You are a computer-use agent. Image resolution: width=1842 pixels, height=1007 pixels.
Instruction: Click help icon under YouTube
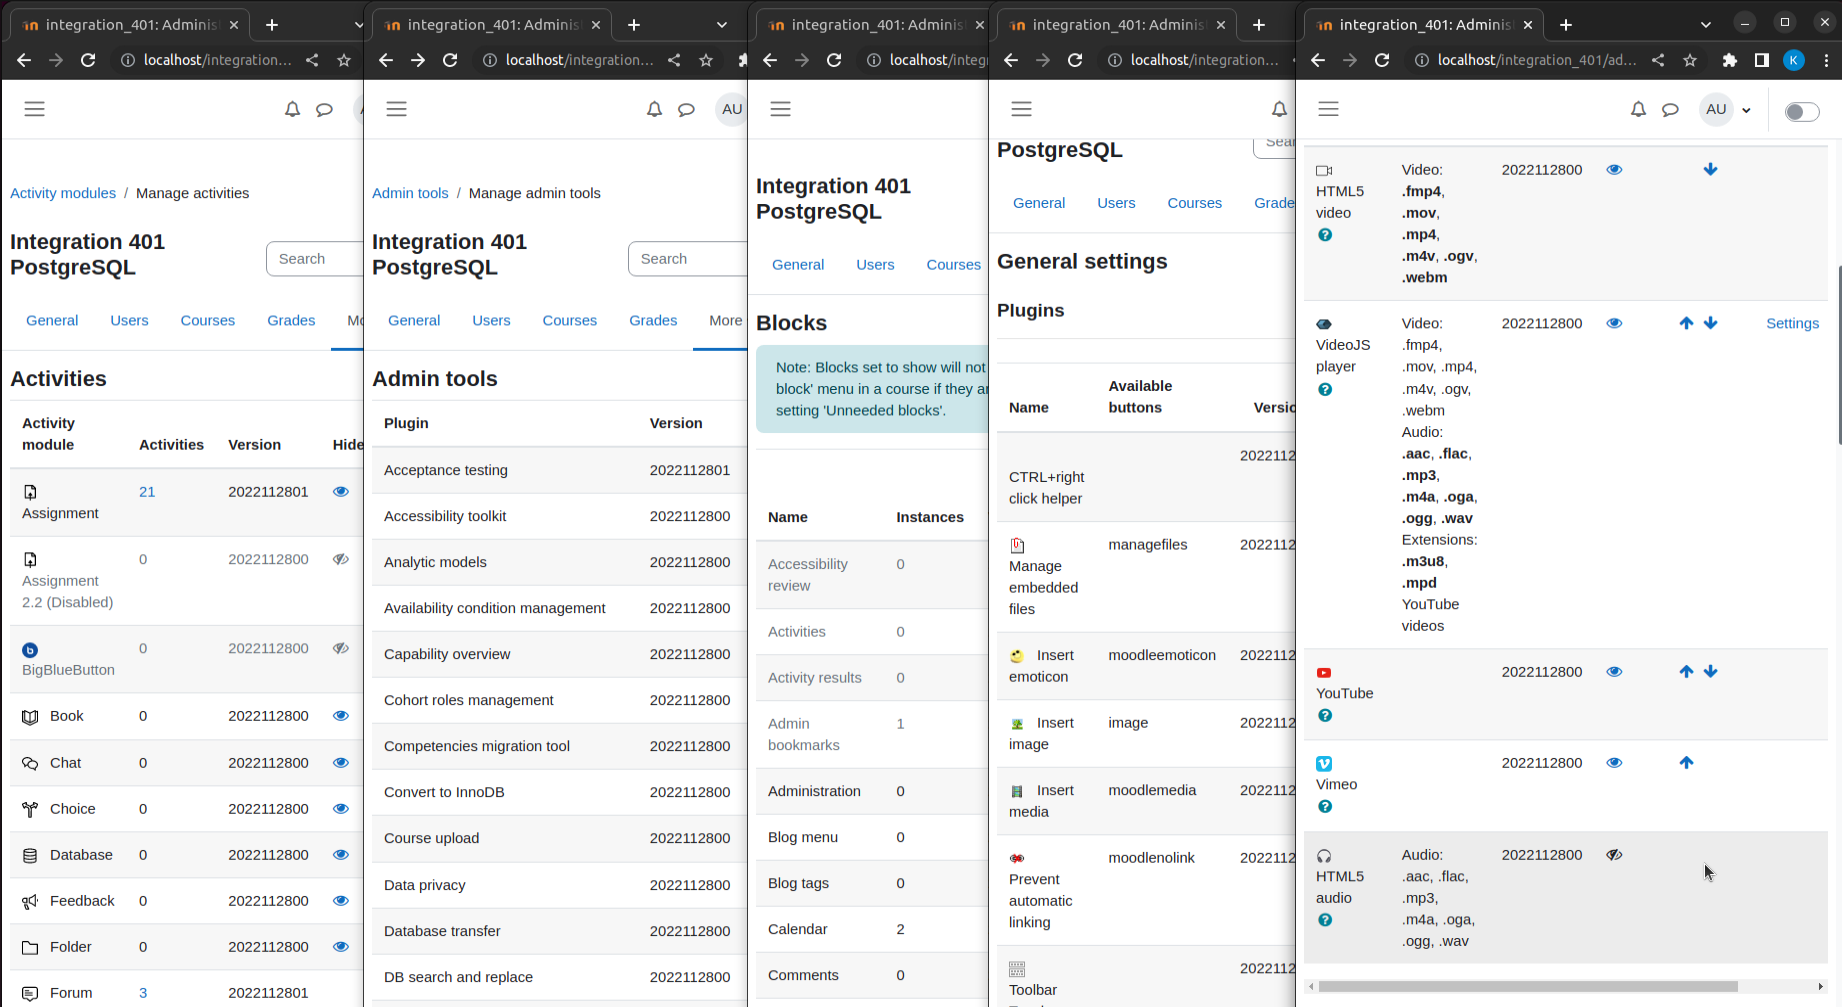pos(1325,715)
